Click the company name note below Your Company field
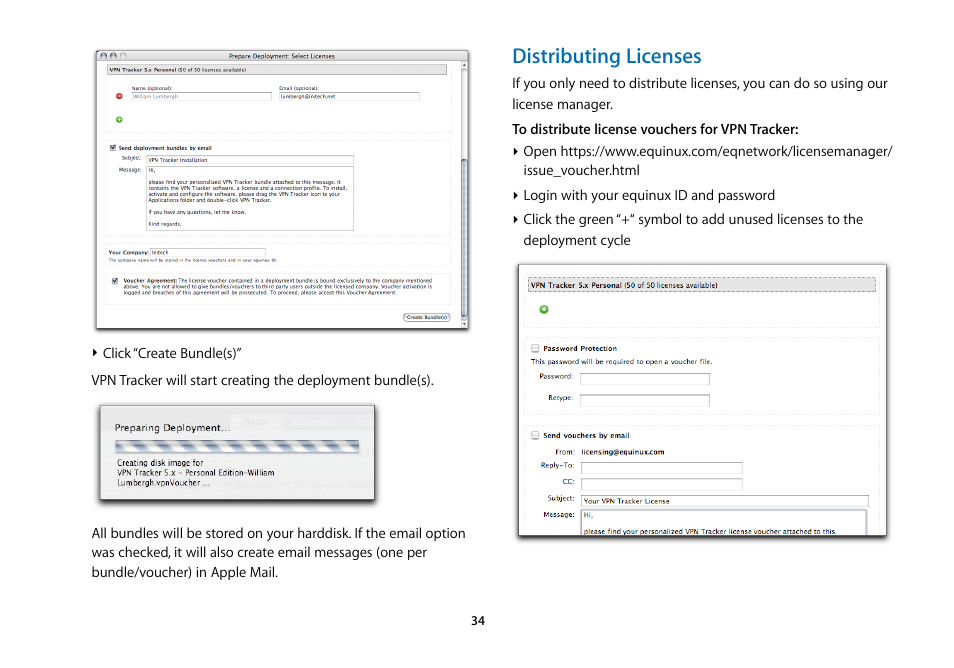The image size is (954, 668). (x=192, y=260)
